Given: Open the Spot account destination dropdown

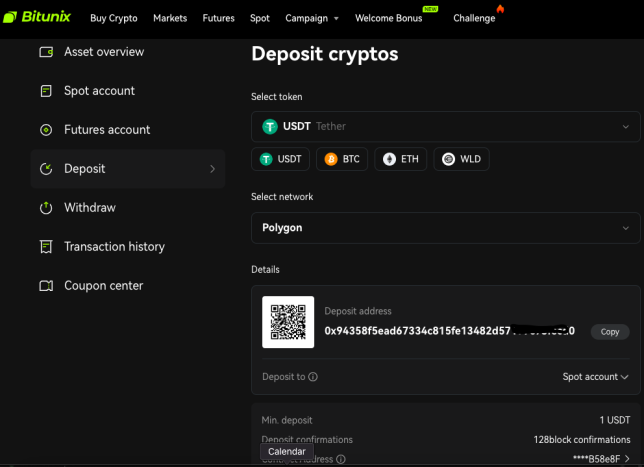Looking at the screenshot, I should [x=595, y=377].
